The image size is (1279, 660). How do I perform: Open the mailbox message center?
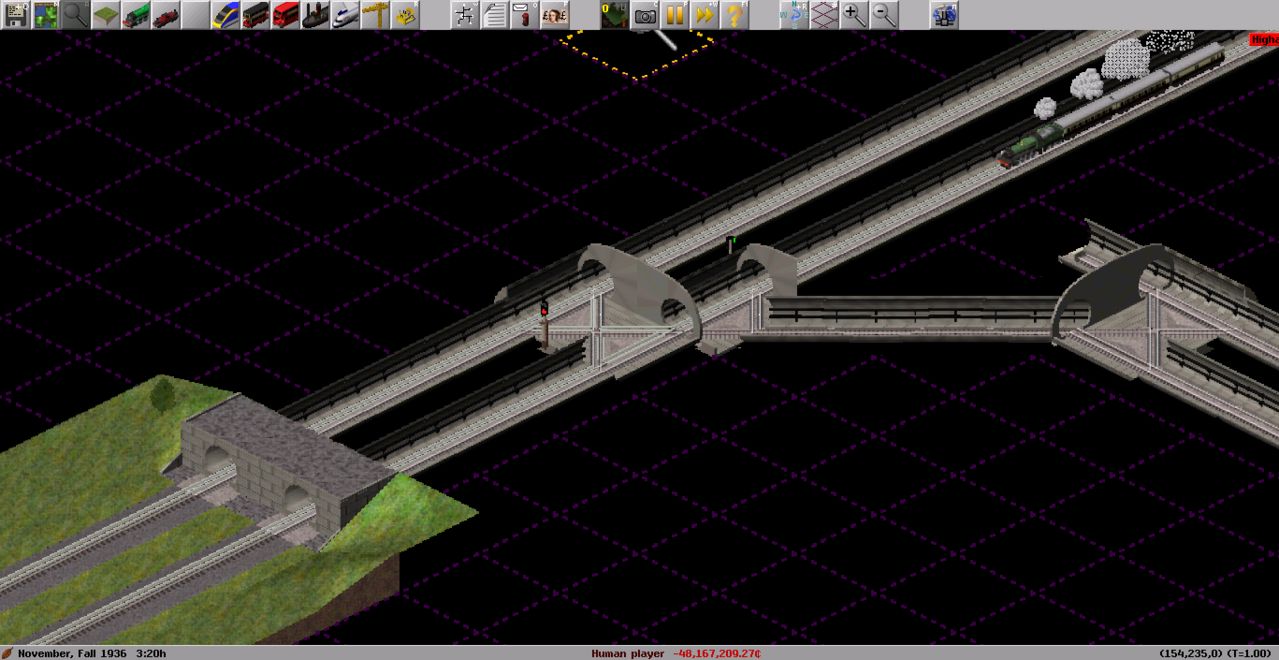point(525,15)
